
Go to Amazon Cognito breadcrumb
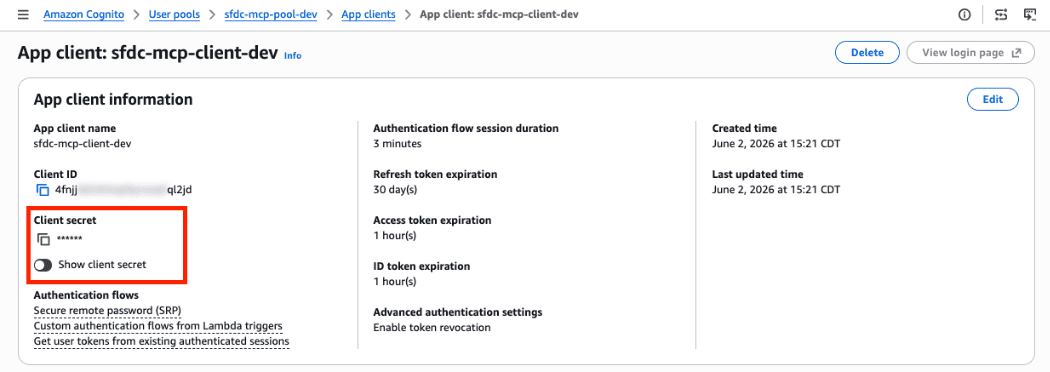84,15
